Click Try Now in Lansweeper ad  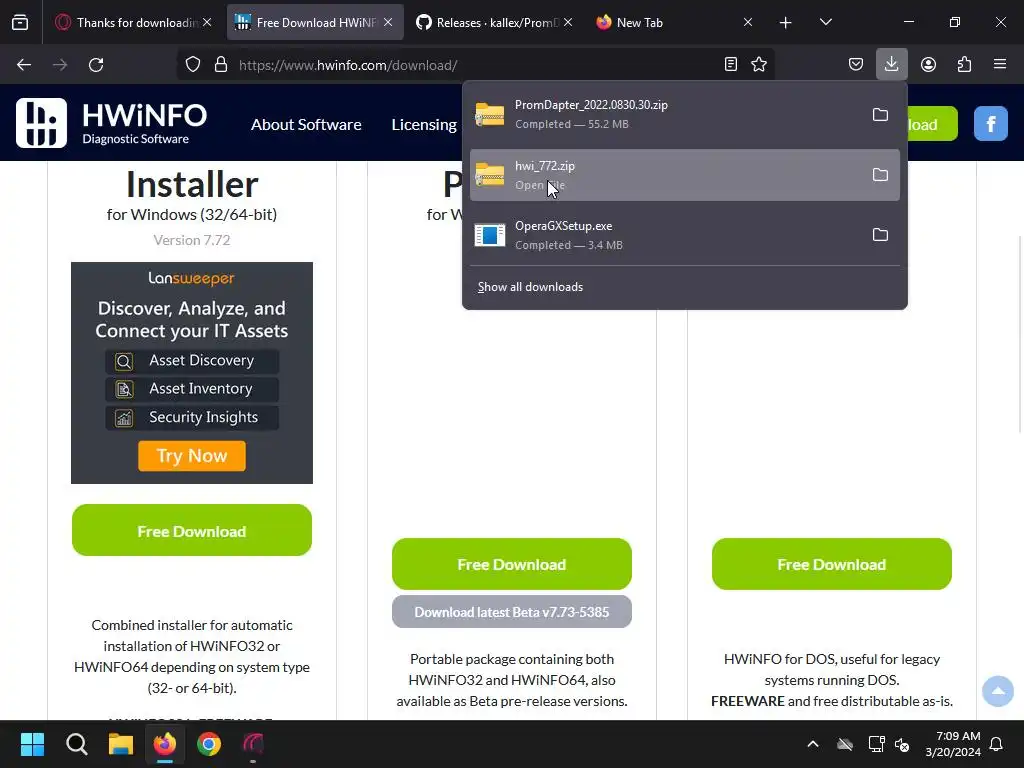[x=192, y=456]
